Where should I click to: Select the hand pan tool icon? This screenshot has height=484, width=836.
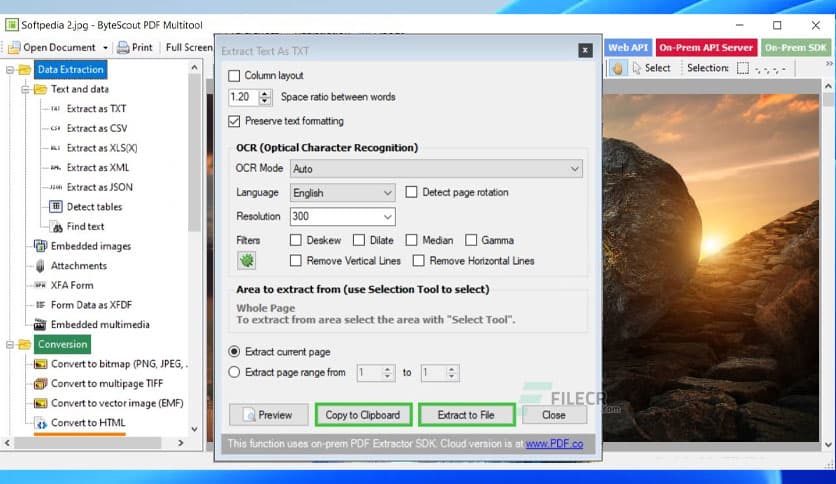pos(617,68)
